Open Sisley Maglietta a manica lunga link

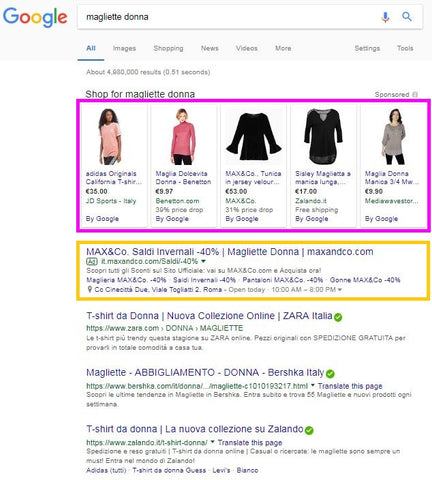[323, 178]
